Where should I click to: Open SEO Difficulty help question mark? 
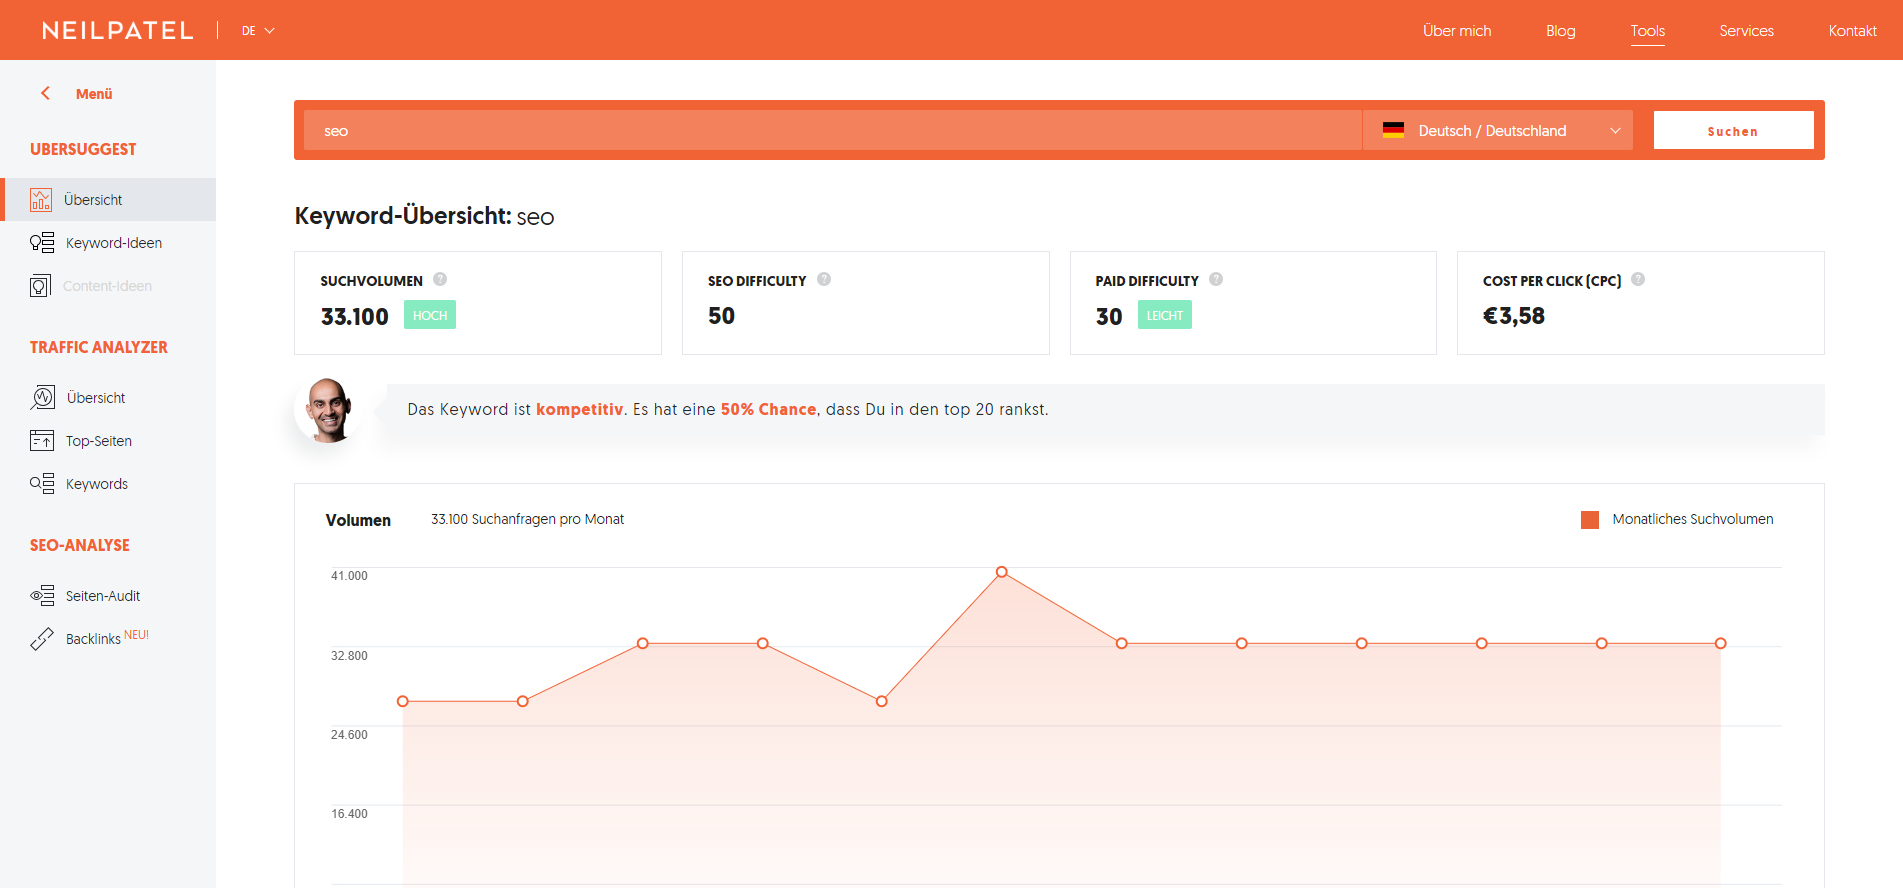click(x=824, y=280)
